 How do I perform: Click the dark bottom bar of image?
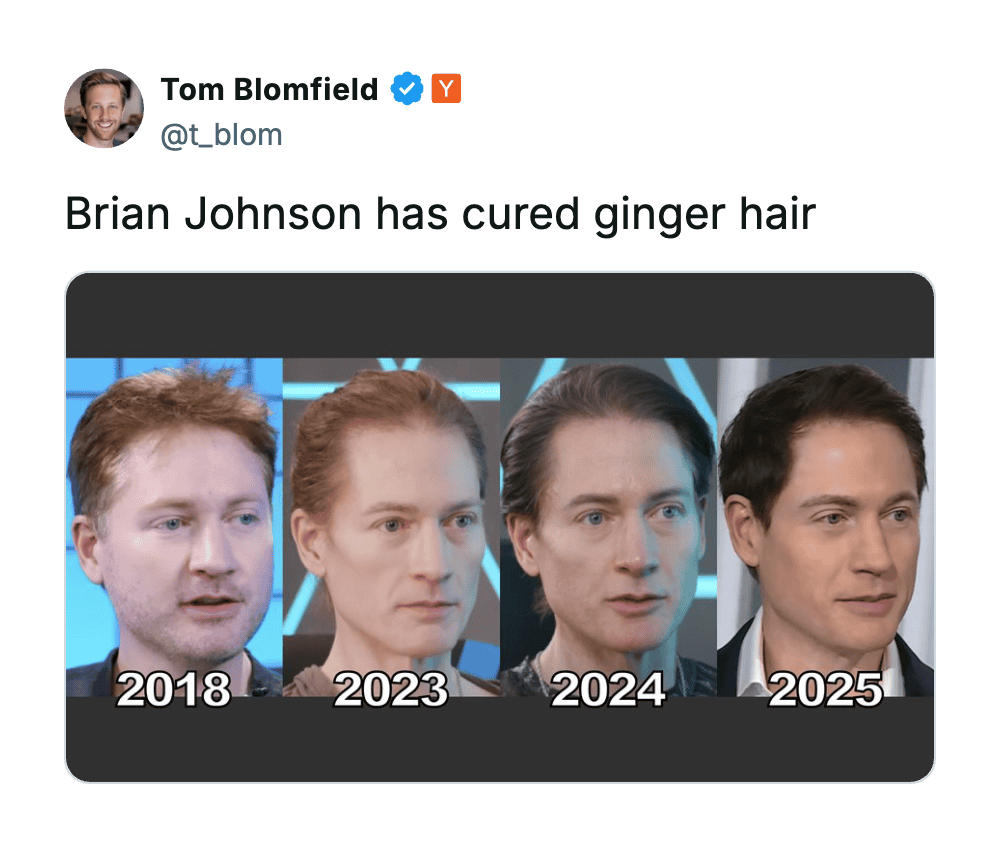[500, 740]
